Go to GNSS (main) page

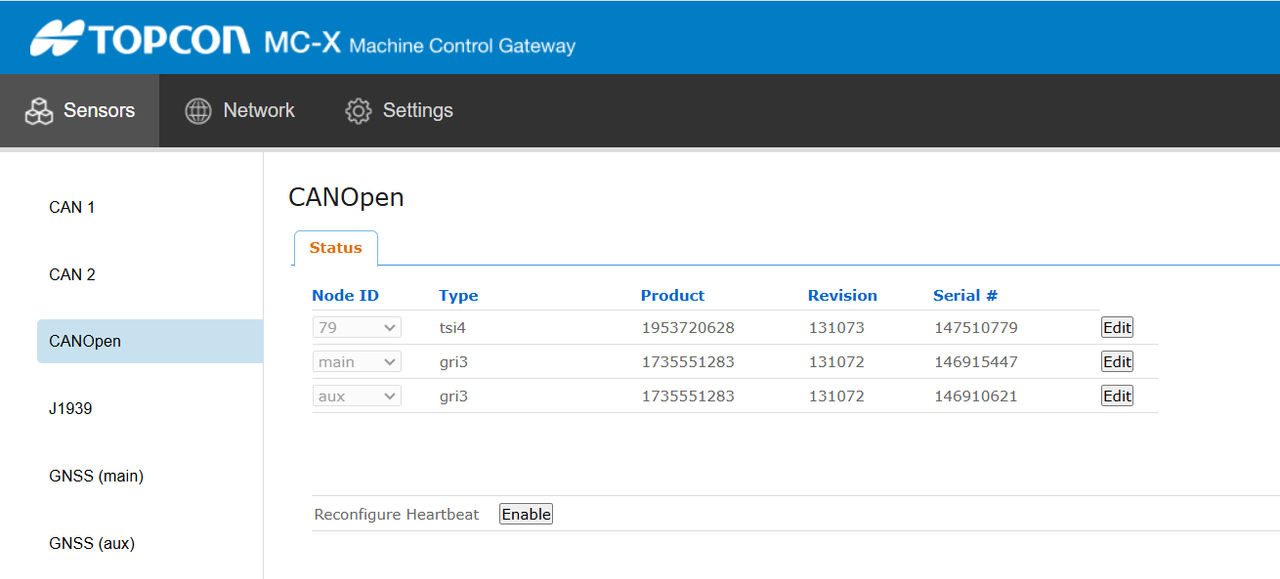pos(96,476)
